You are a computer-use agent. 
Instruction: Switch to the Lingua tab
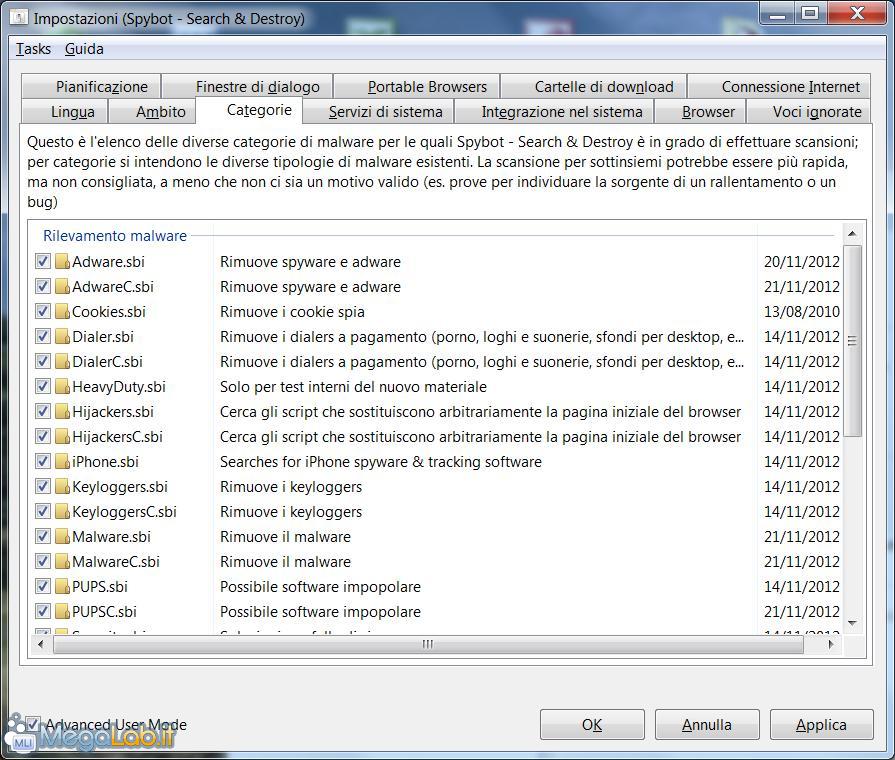click(64, 111)
